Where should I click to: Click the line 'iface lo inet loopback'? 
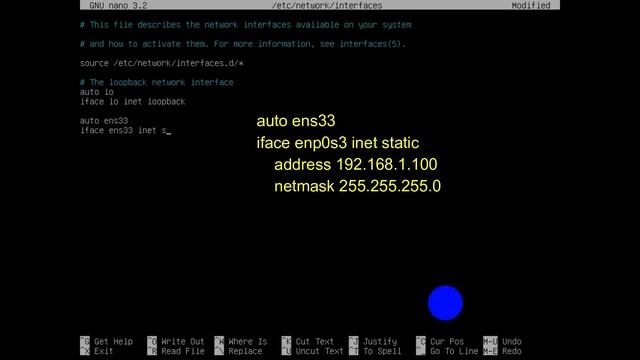click(133, 102)
